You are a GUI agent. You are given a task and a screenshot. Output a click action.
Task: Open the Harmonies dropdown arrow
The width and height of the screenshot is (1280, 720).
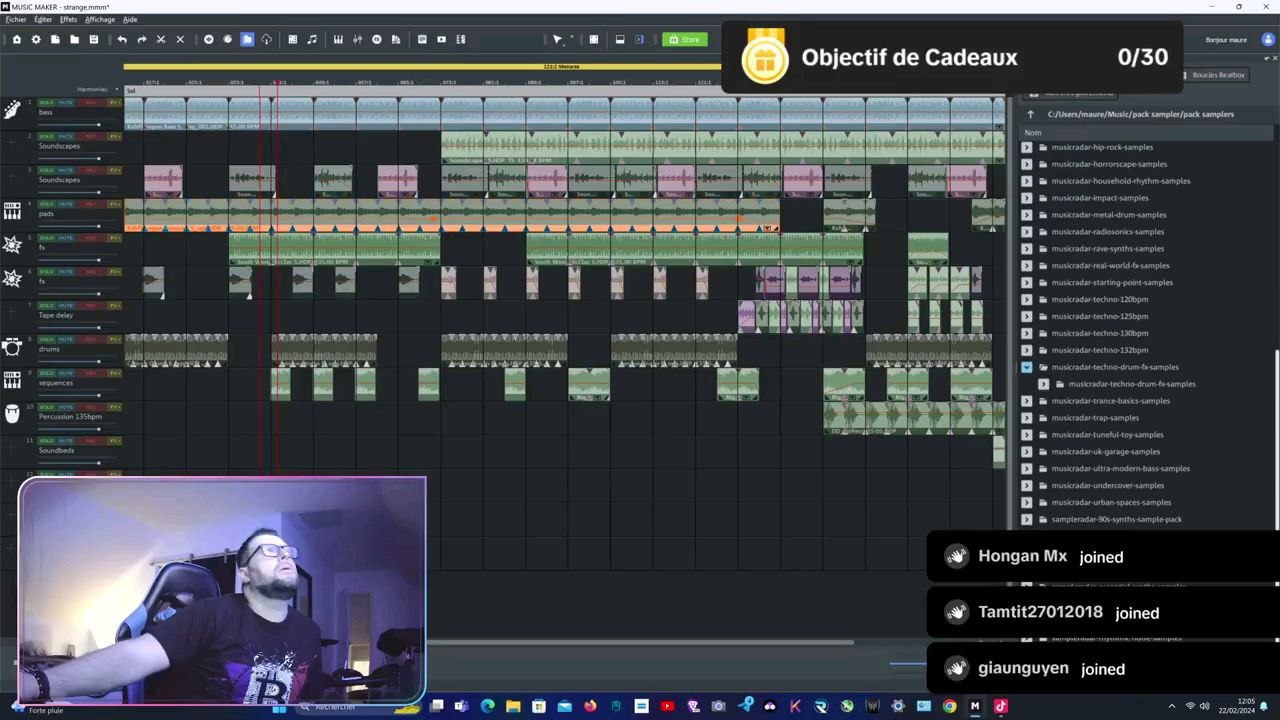116,89
